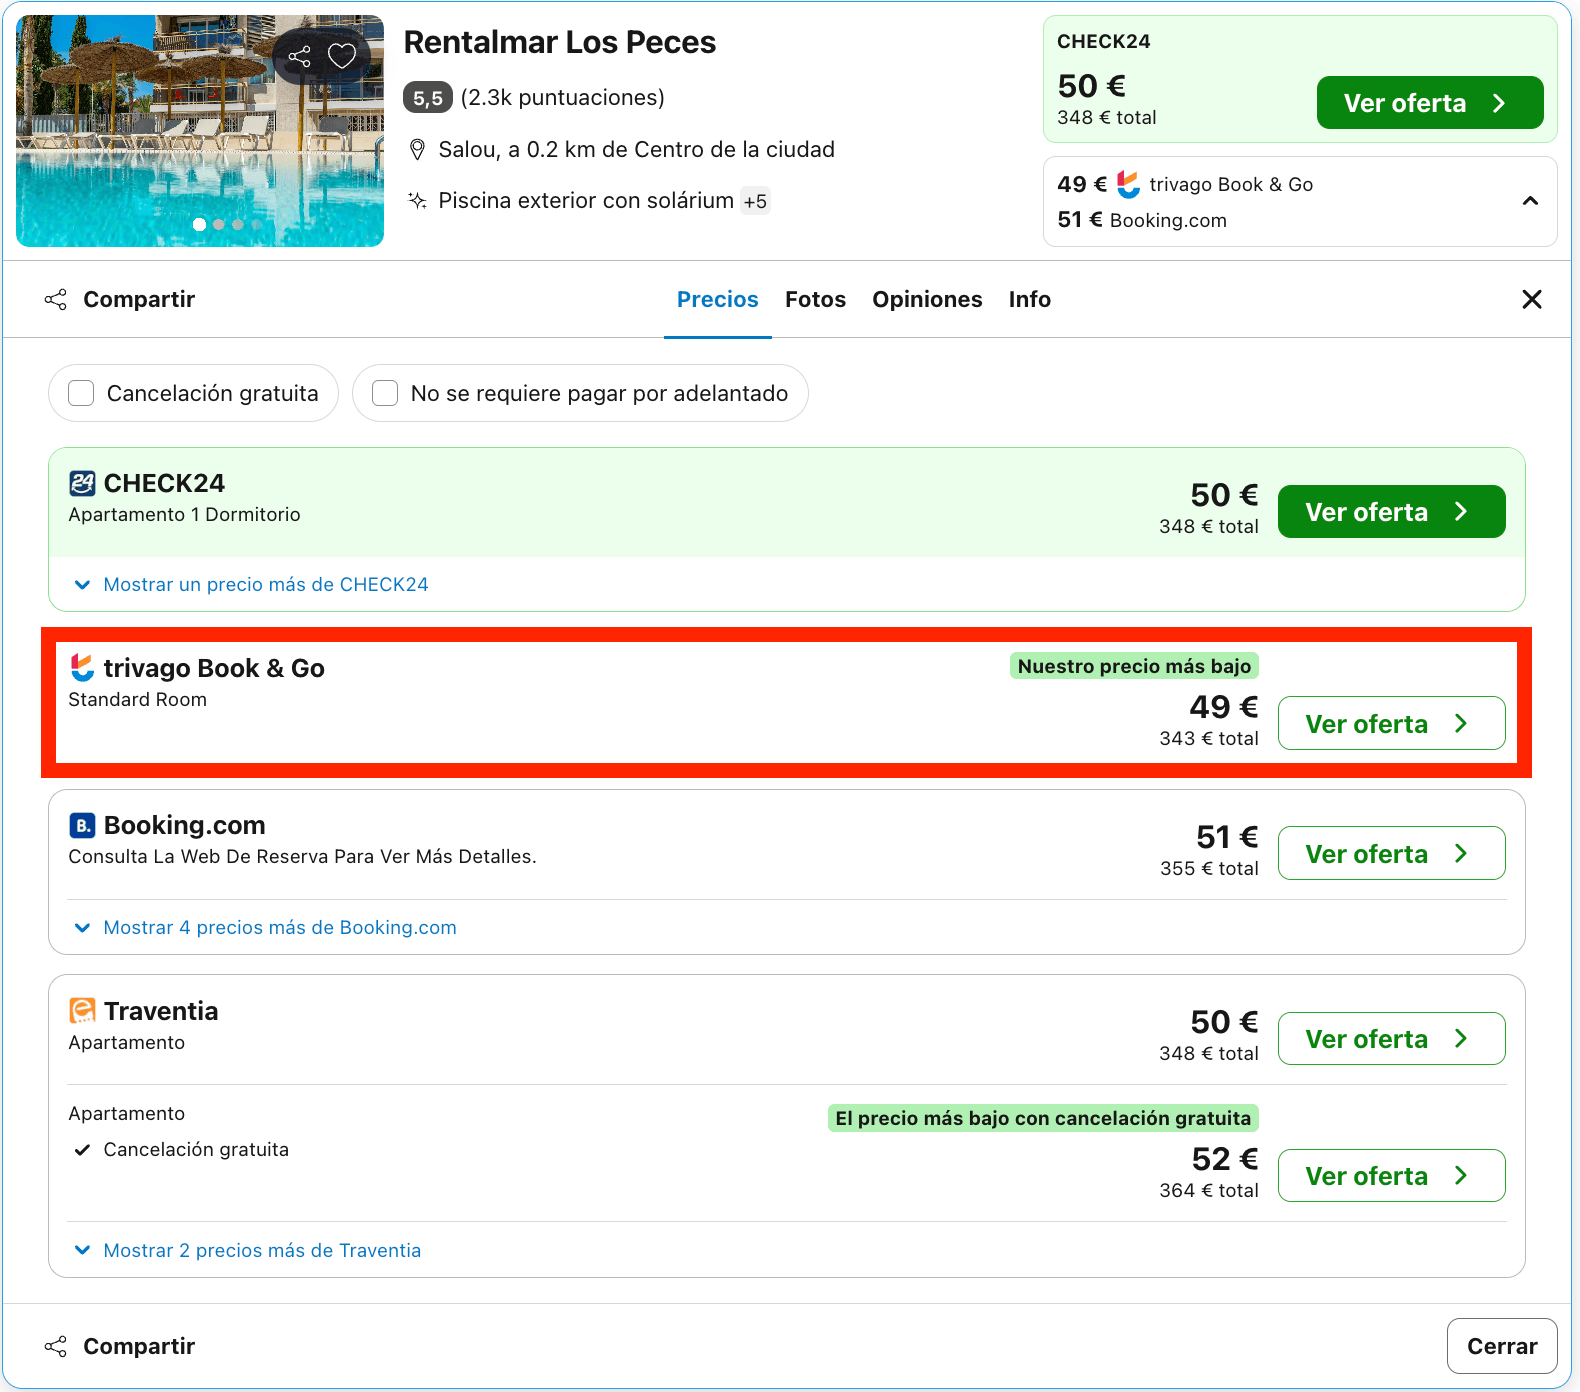
Task: Click the (2.3k puntuaciones) text
Action: pyautogui.click(x=563, y=97)
